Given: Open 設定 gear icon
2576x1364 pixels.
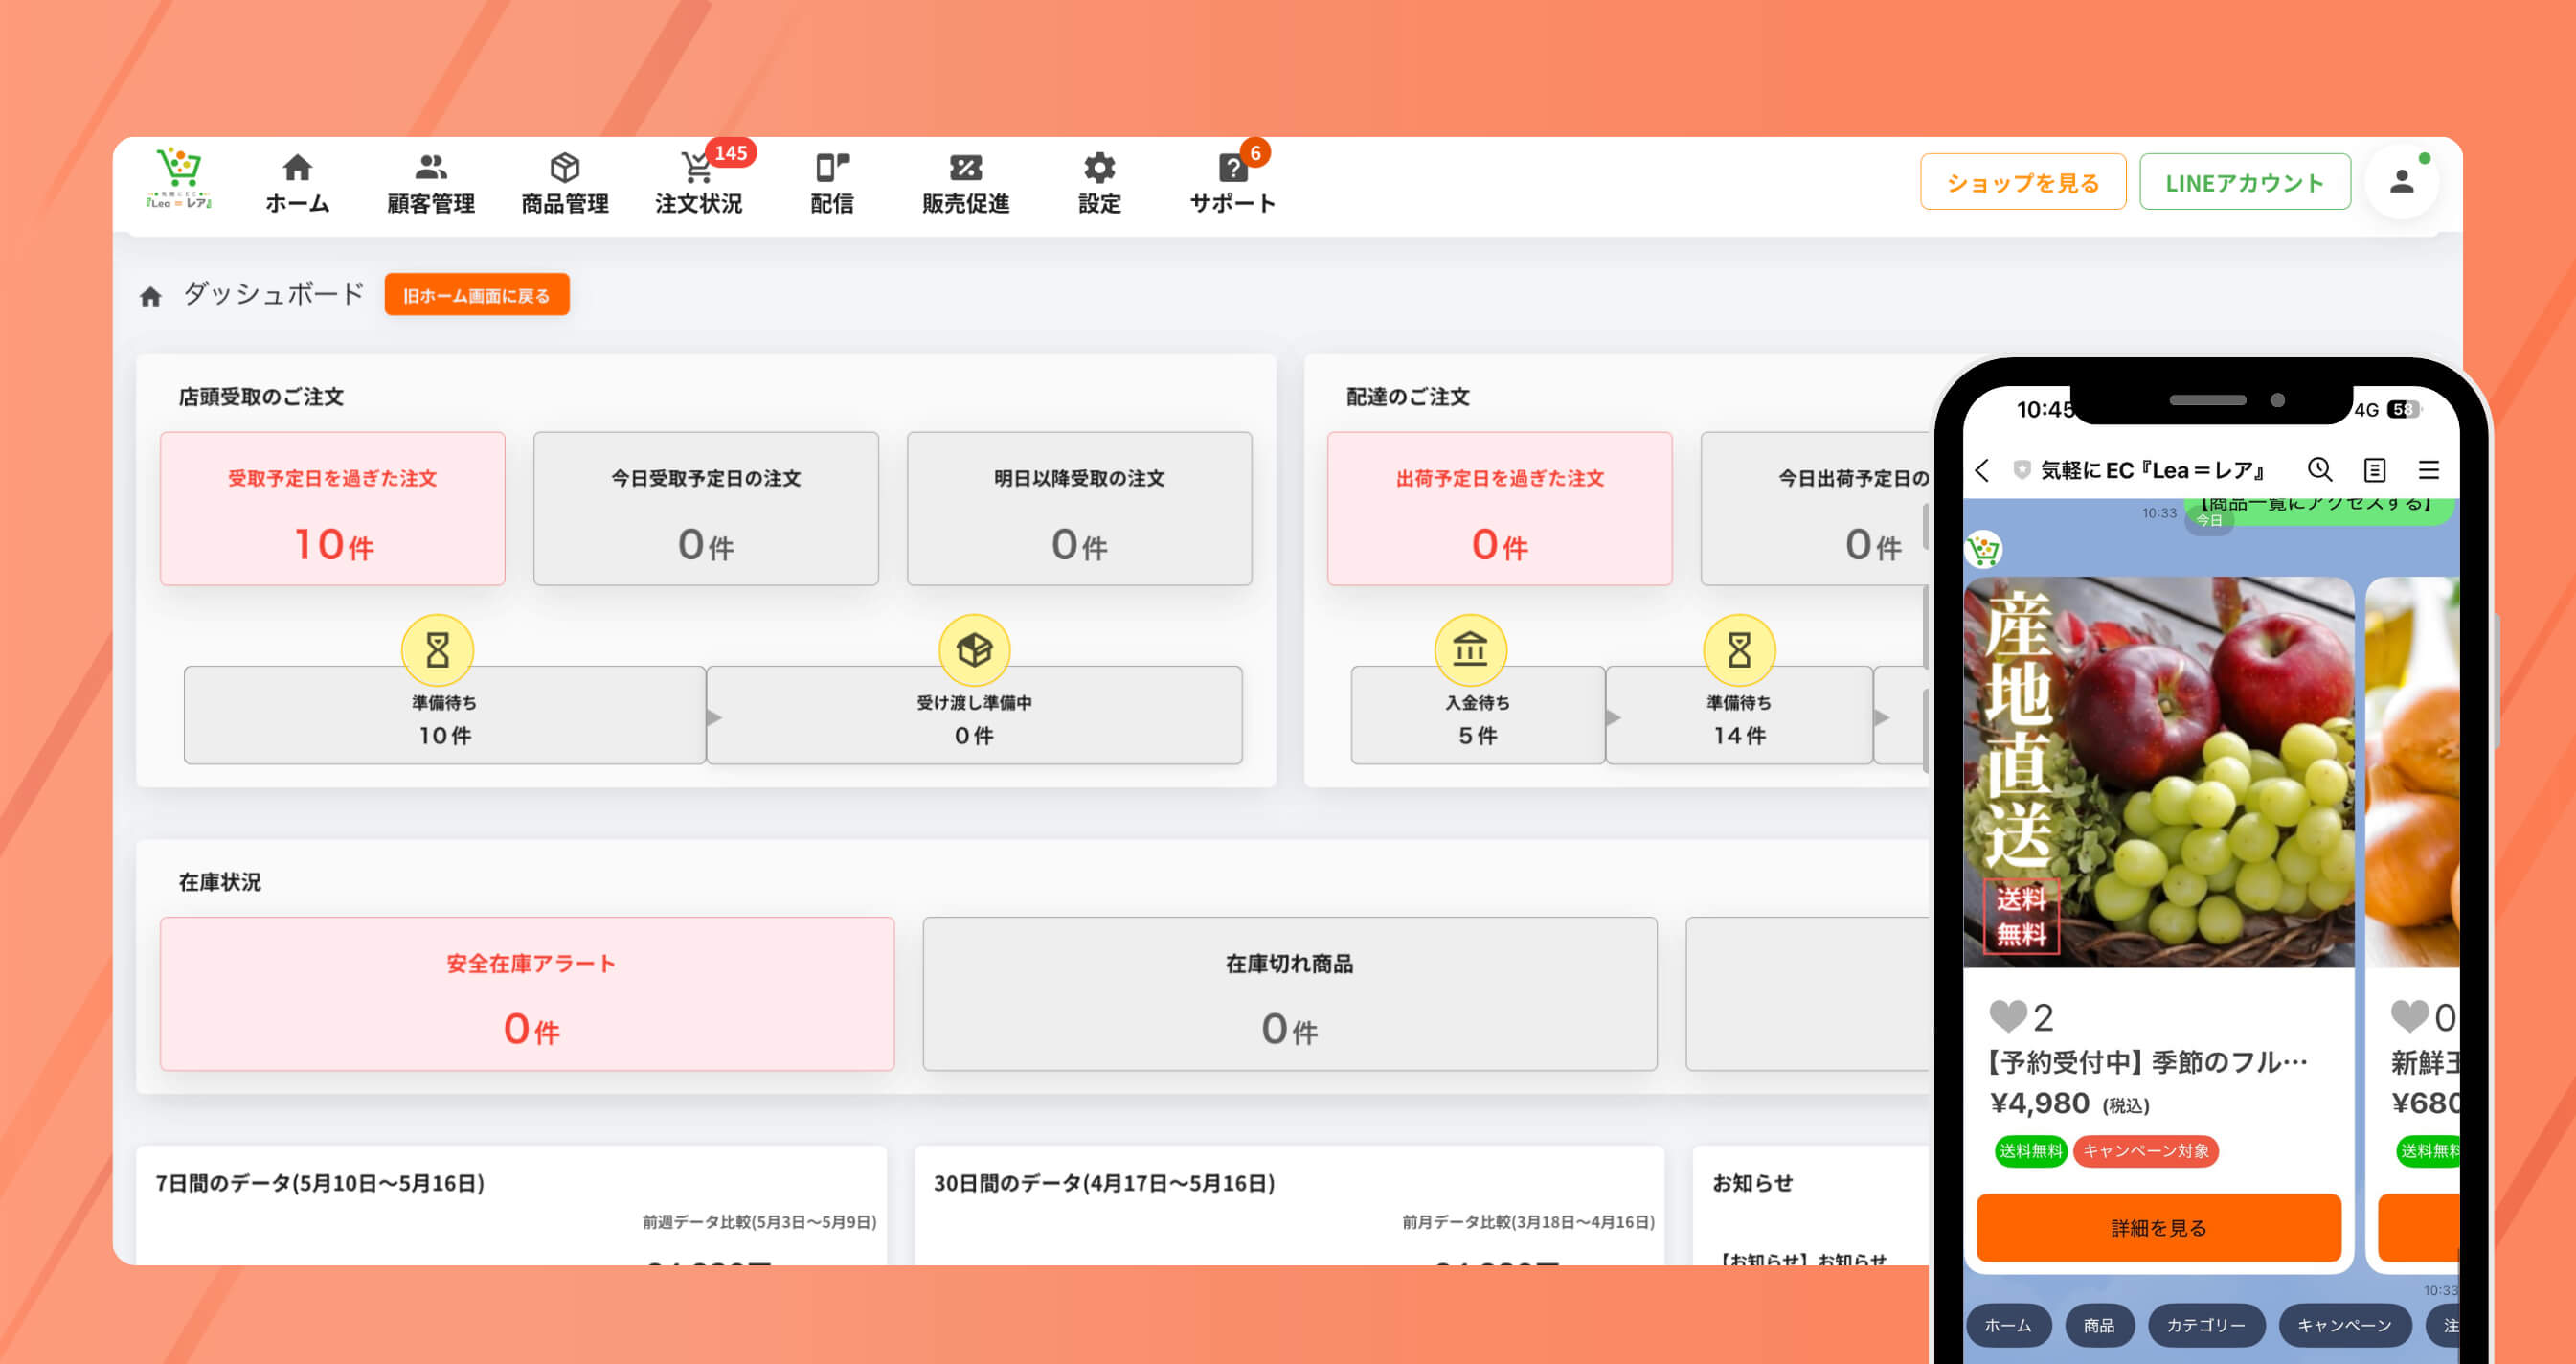Looking at the screenshot, I should (x=1099, y=167).
